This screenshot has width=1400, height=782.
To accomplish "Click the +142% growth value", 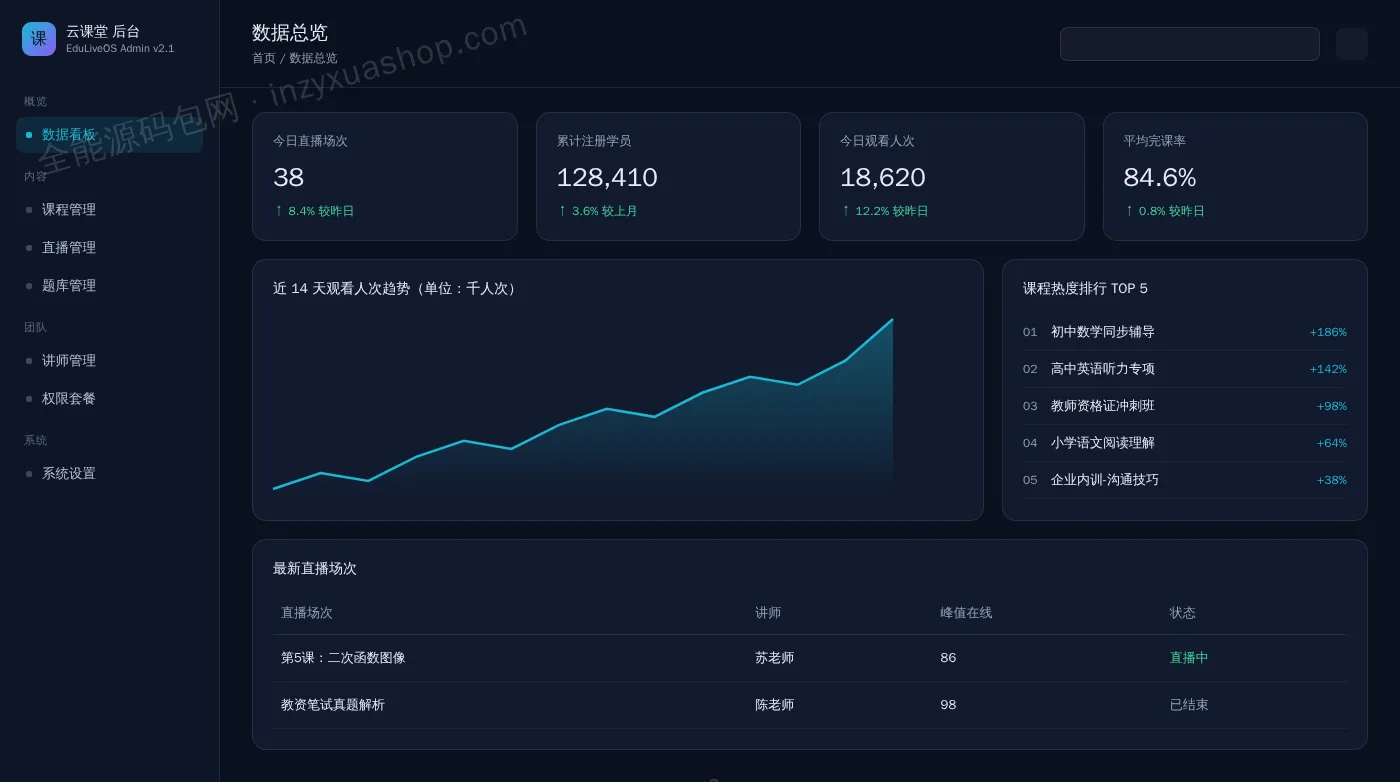I will click(x=1328, y=369).
